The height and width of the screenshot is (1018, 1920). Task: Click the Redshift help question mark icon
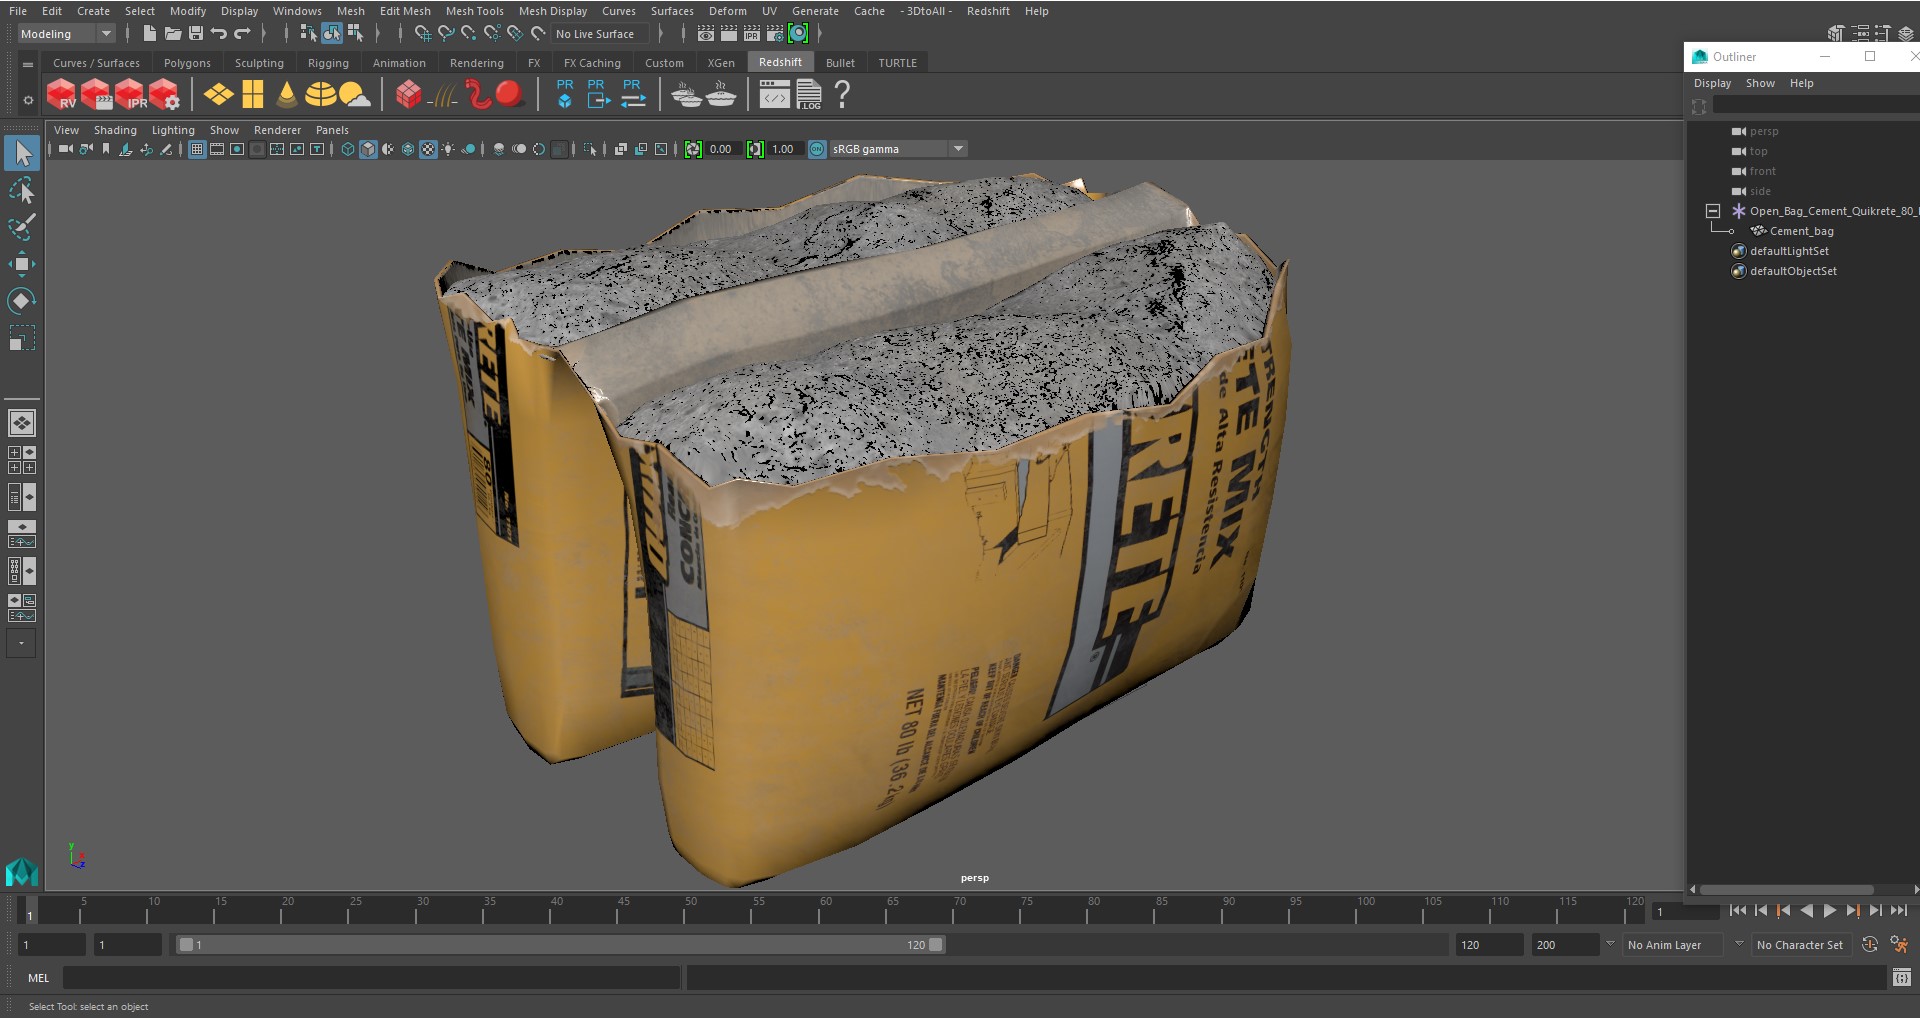tap(842, 95)
